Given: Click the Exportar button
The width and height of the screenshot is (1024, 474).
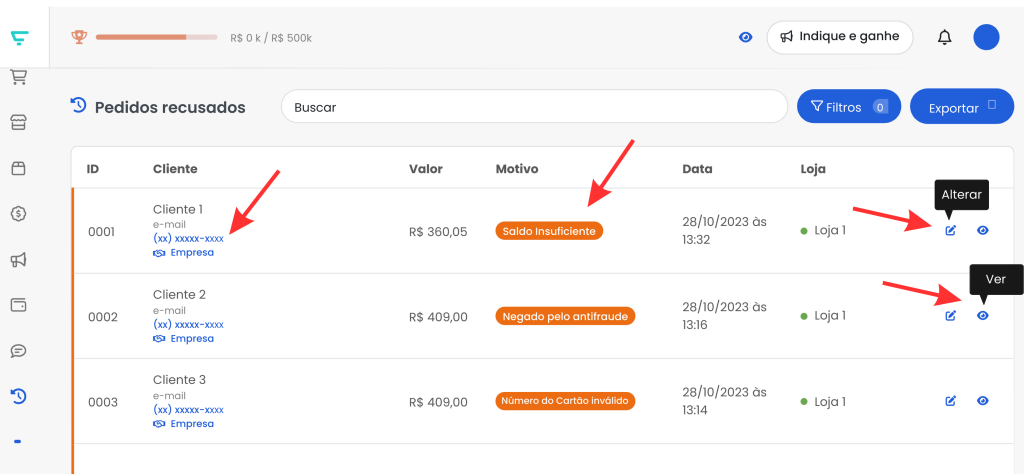Looking at the screenshot, I should tap(962, 106).
